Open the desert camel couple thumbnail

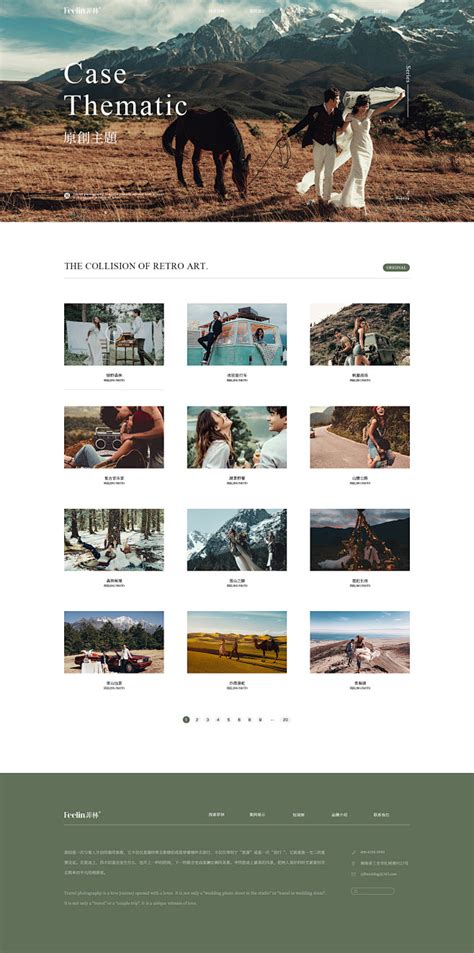(x=237, y=642)
